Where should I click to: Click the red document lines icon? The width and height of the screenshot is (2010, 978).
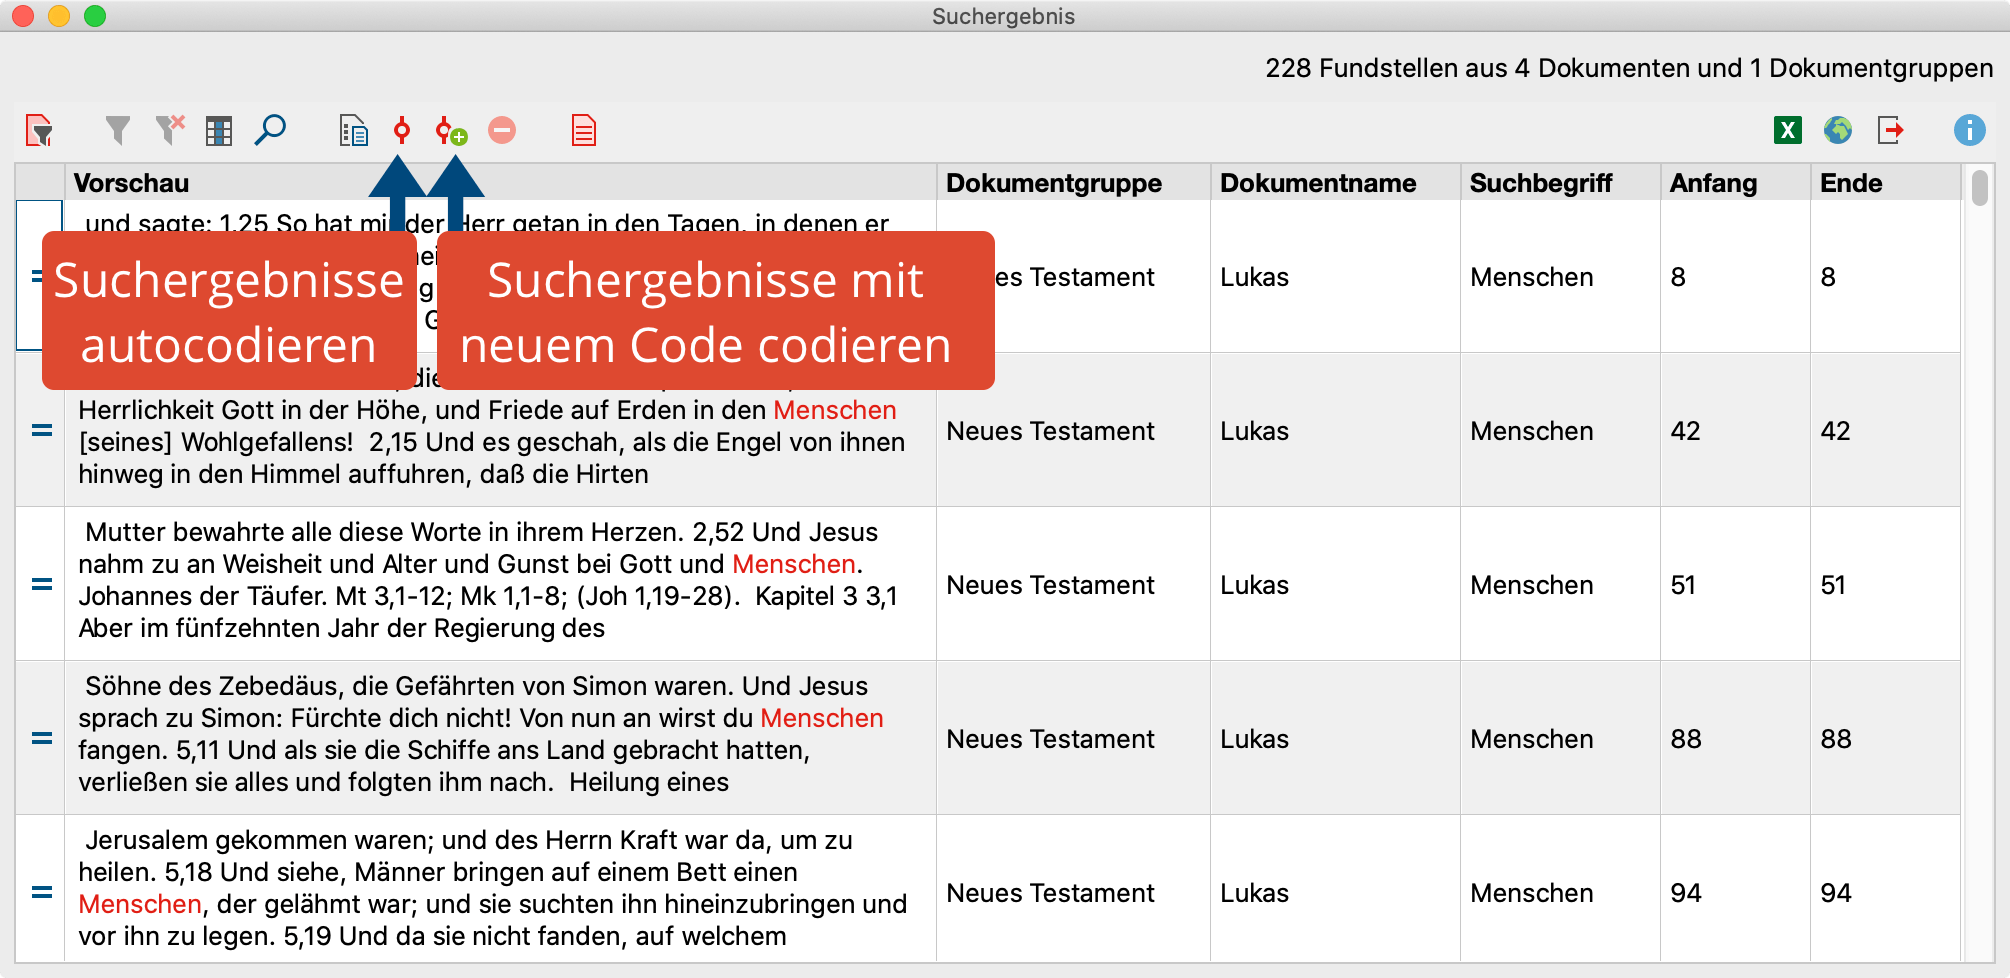click(x=584, y=130)
